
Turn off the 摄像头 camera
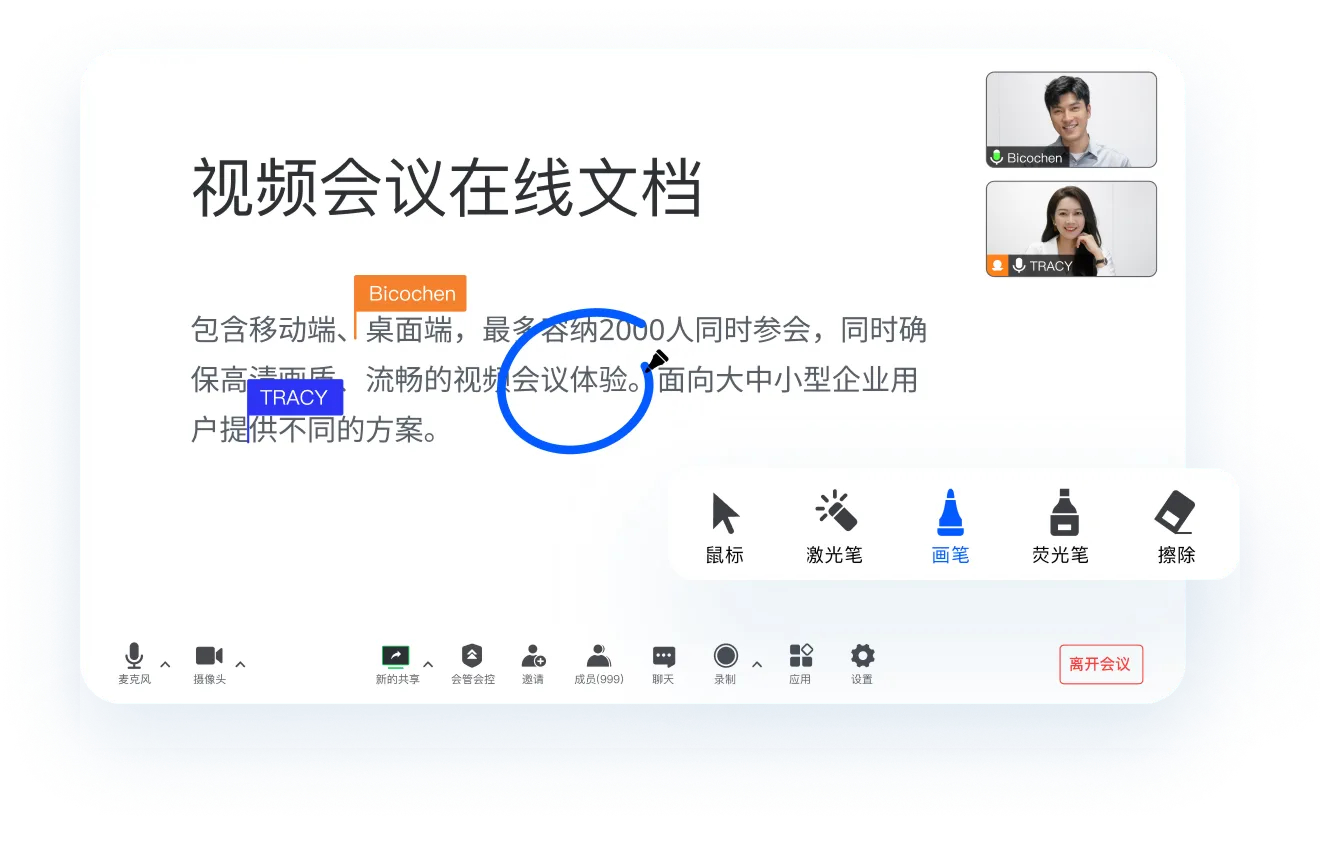209,657
